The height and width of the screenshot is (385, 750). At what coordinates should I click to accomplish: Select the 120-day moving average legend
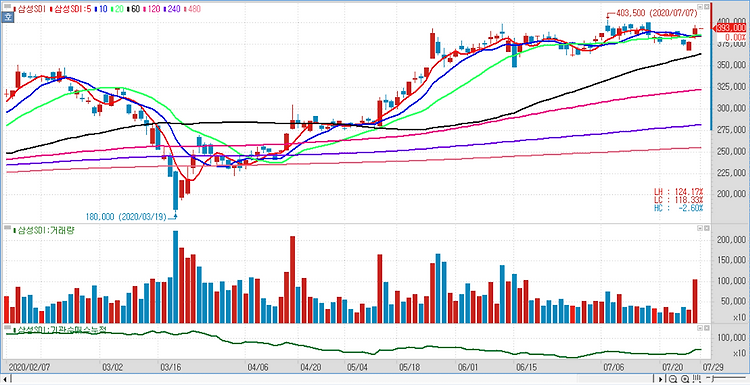tap(151, 9)
